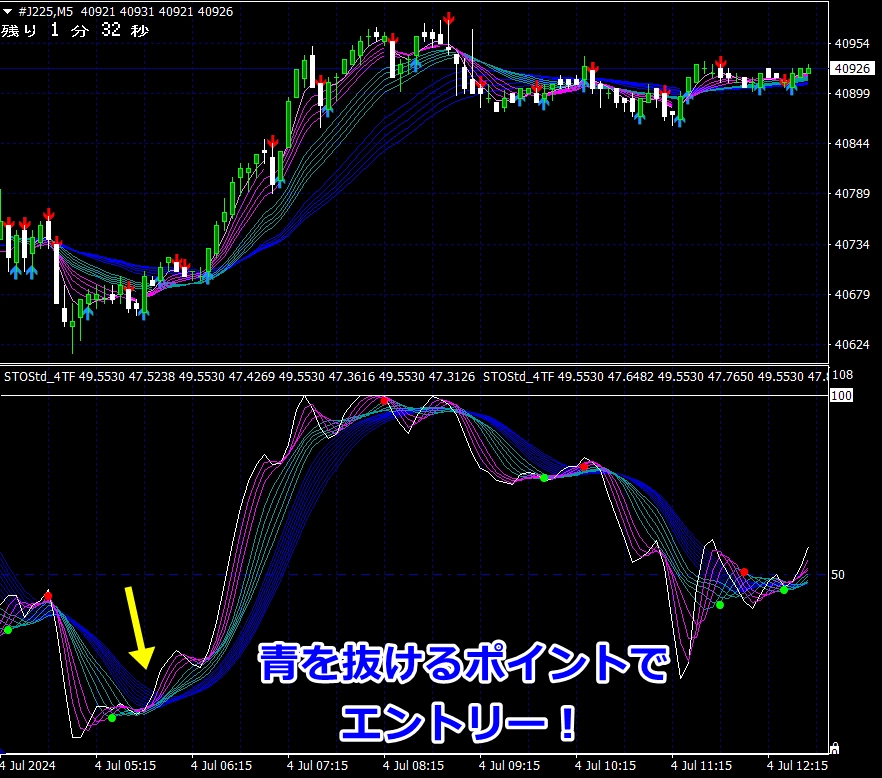Select the current price label 40926

(x=851, y=69)
